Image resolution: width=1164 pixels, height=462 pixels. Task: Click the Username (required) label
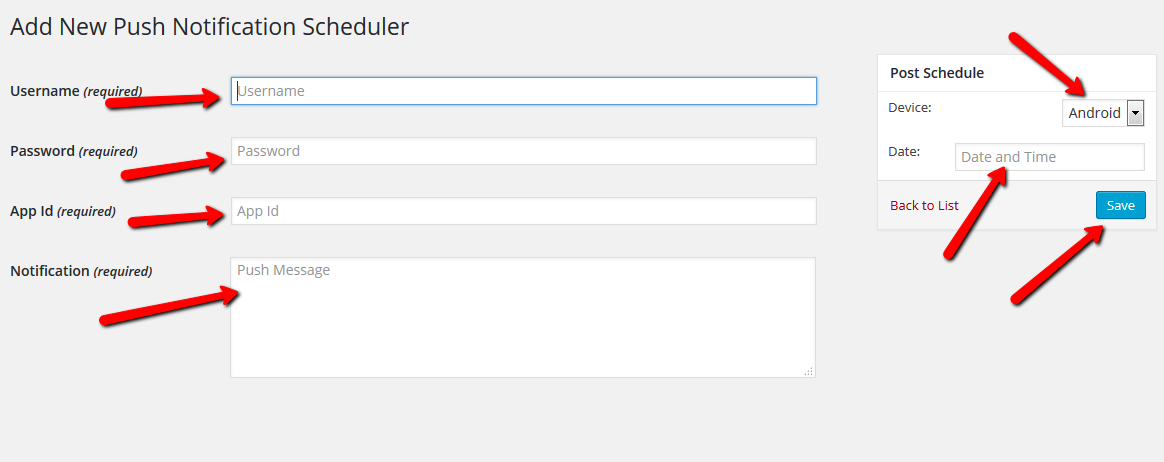pos(76,91)
